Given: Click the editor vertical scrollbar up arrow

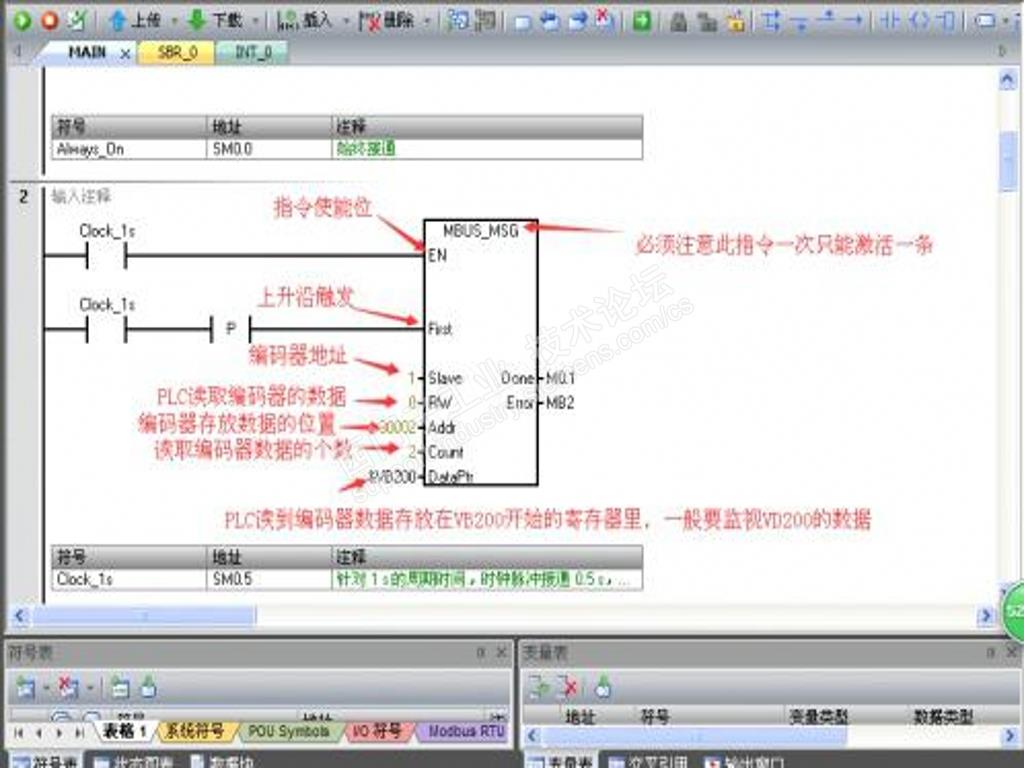Looking at the screenshot, I should tap(1007, 80).
